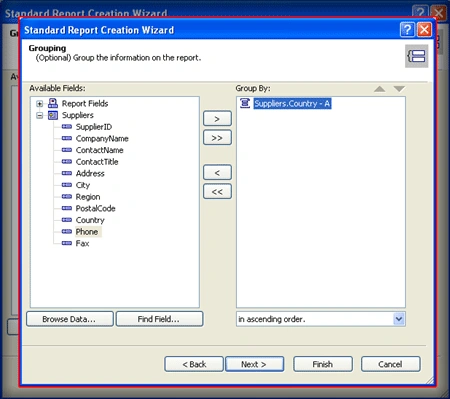Remove all groups with << button
Screen dimensions: 450x399
[217, 192]
